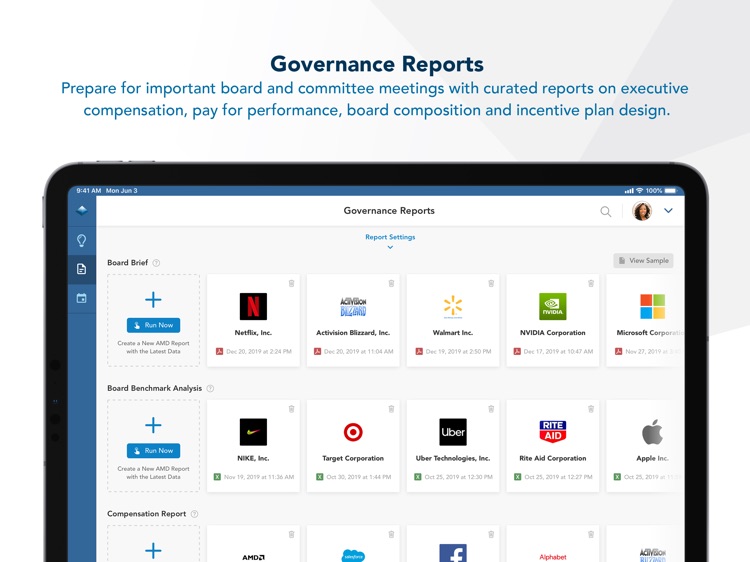
Task: Open the Netflix, Inc. report card
Action: click(254, 320)
